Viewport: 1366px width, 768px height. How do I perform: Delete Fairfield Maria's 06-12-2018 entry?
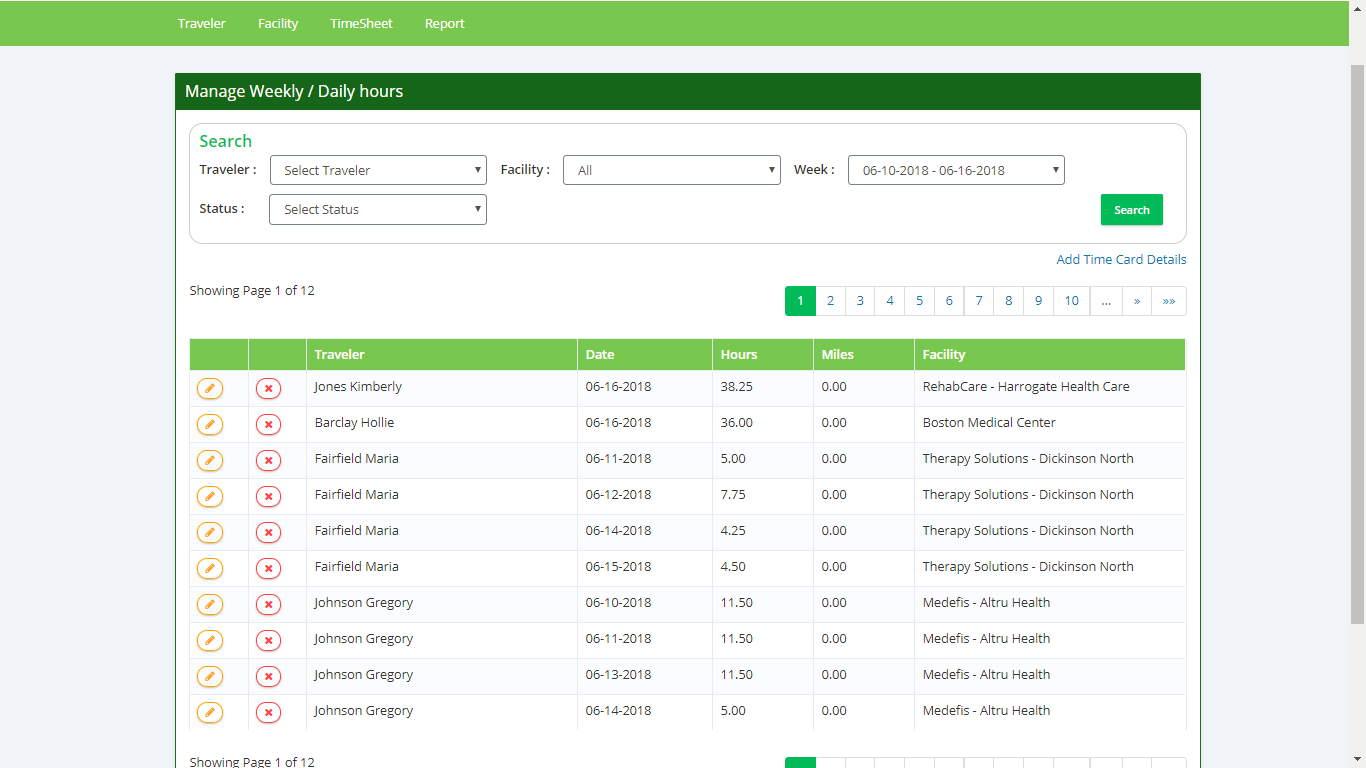[268, 496]
